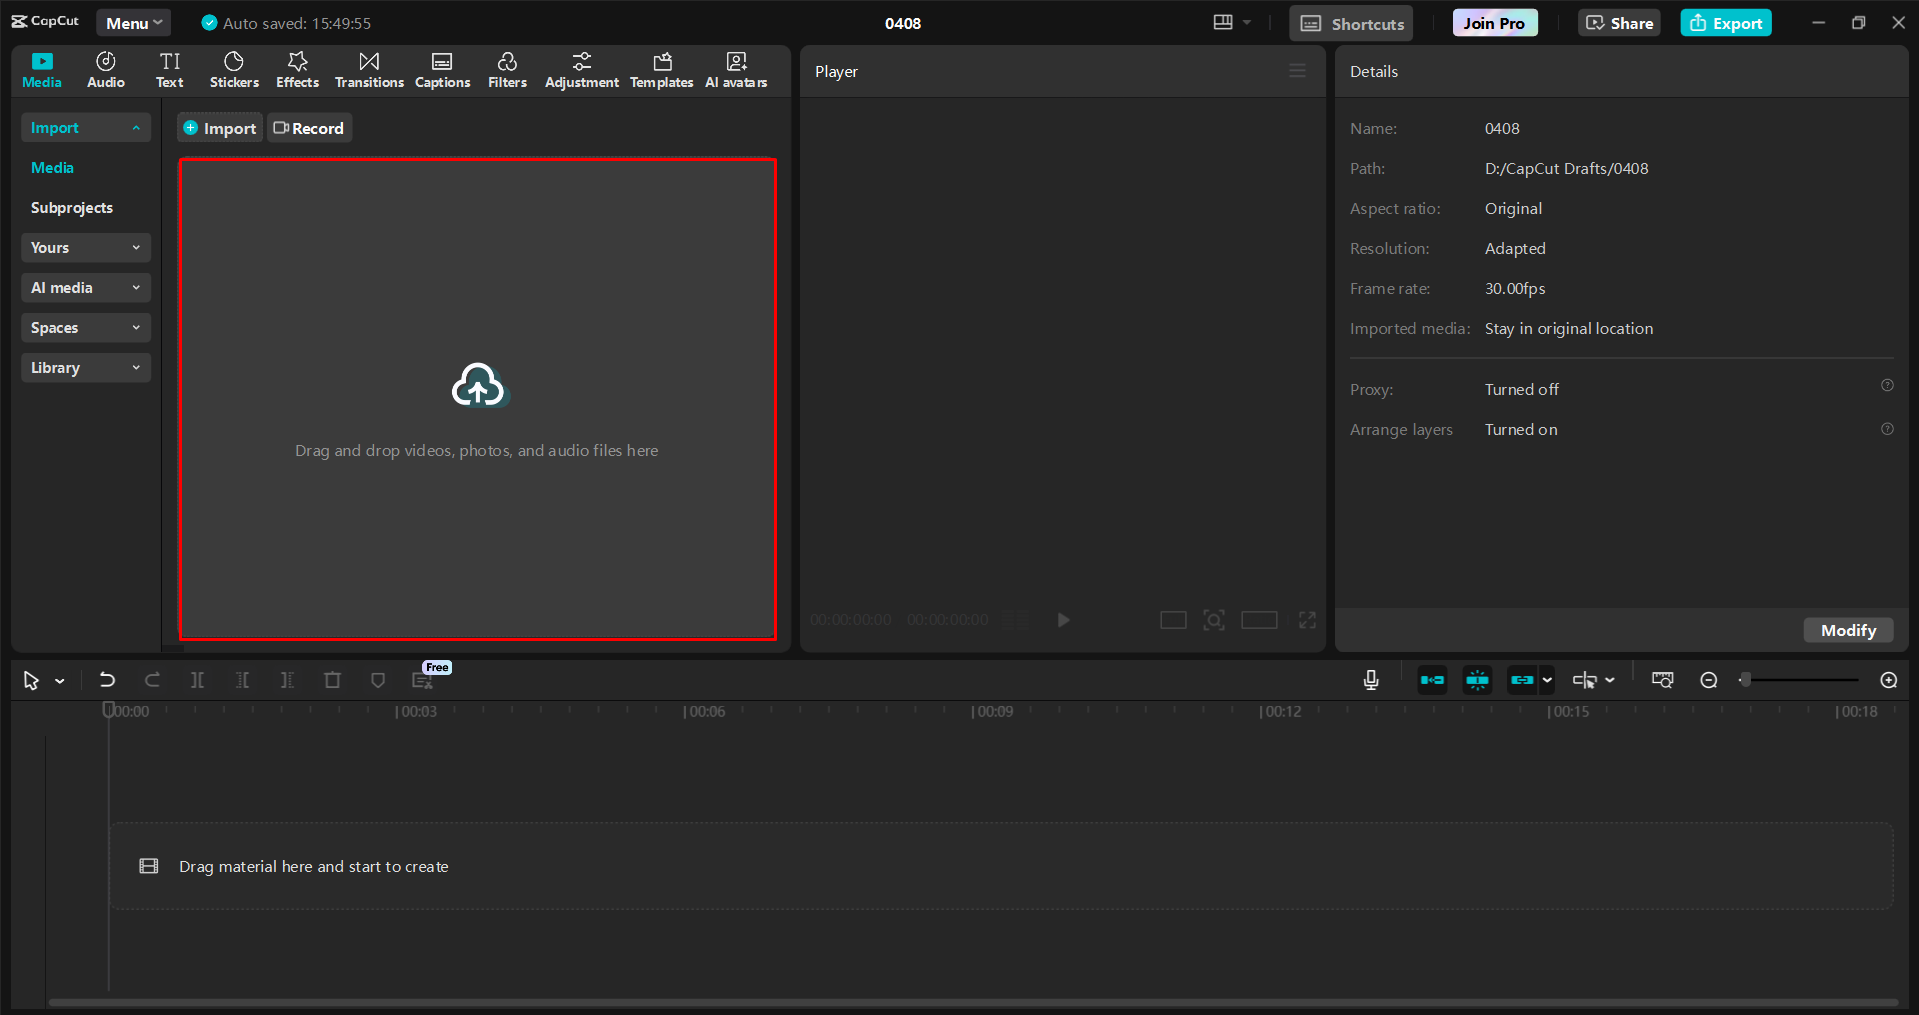Open the Effects panel
Screen dimensions: 1919x1015
tap(297, 70)
